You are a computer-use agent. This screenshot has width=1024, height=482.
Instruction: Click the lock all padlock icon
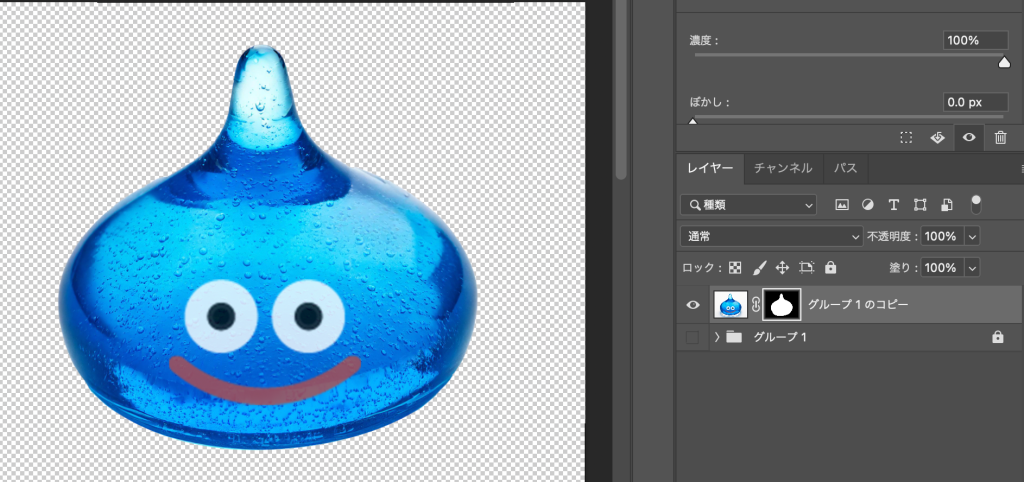point(830,268)
